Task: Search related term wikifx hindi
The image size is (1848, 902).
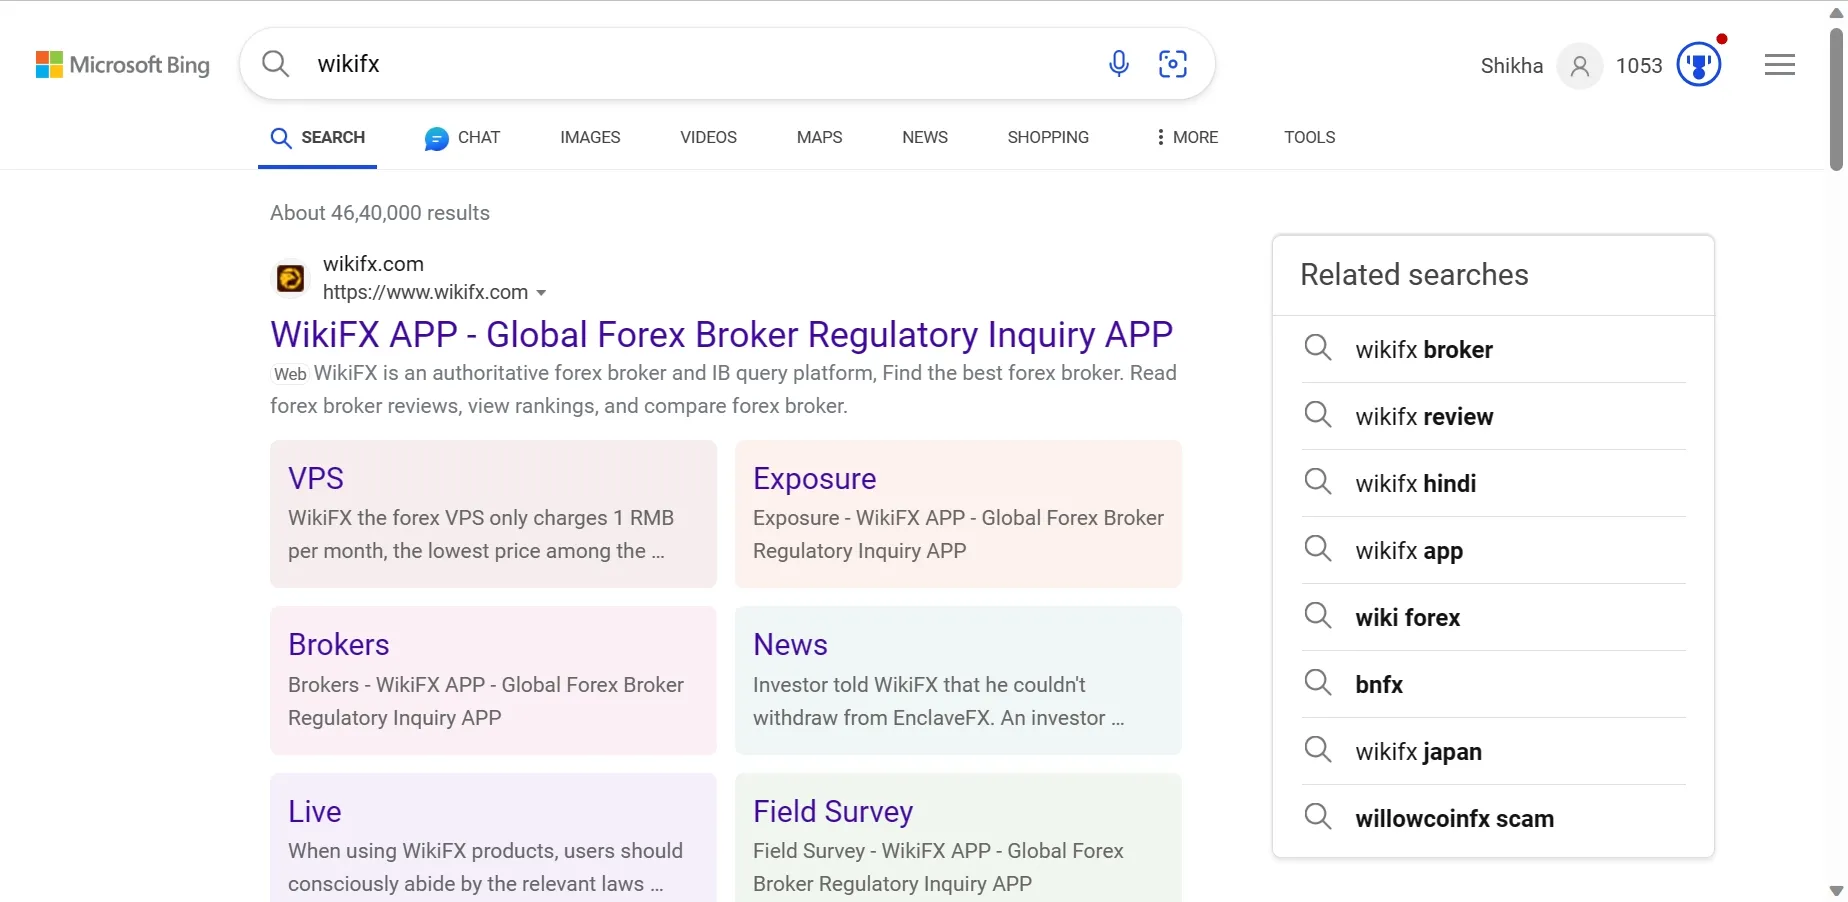Action: click(x=1416, y=483)
